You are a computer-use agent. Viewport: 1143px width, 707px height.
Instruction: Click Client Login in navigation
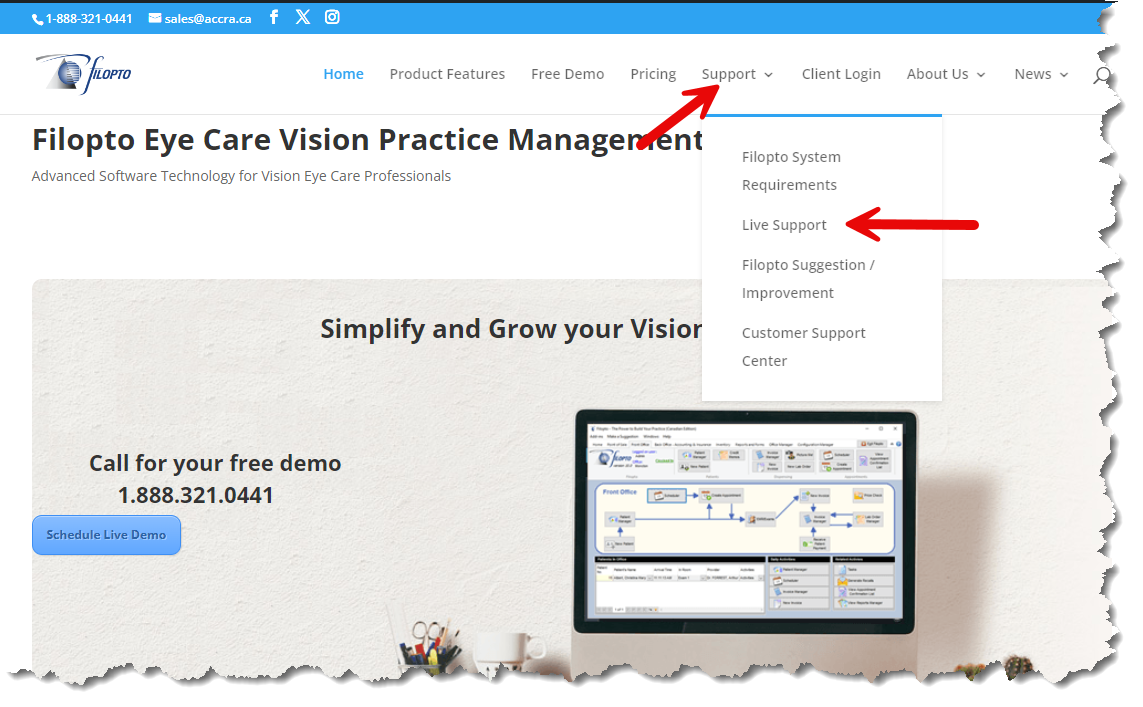pos(841,74)
